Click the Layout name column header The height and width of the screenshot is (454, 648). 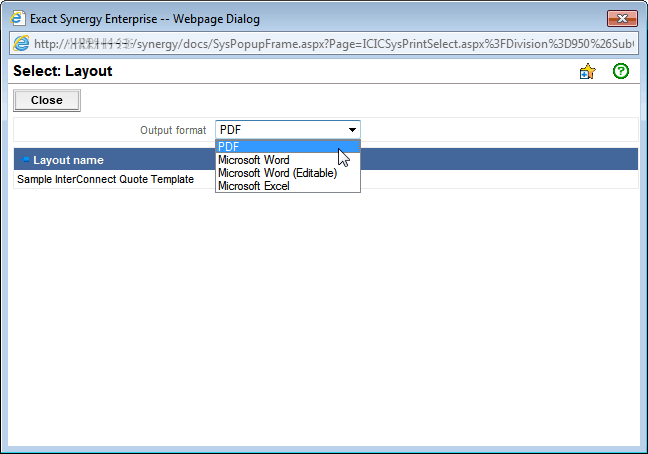(x=68, y=160)
